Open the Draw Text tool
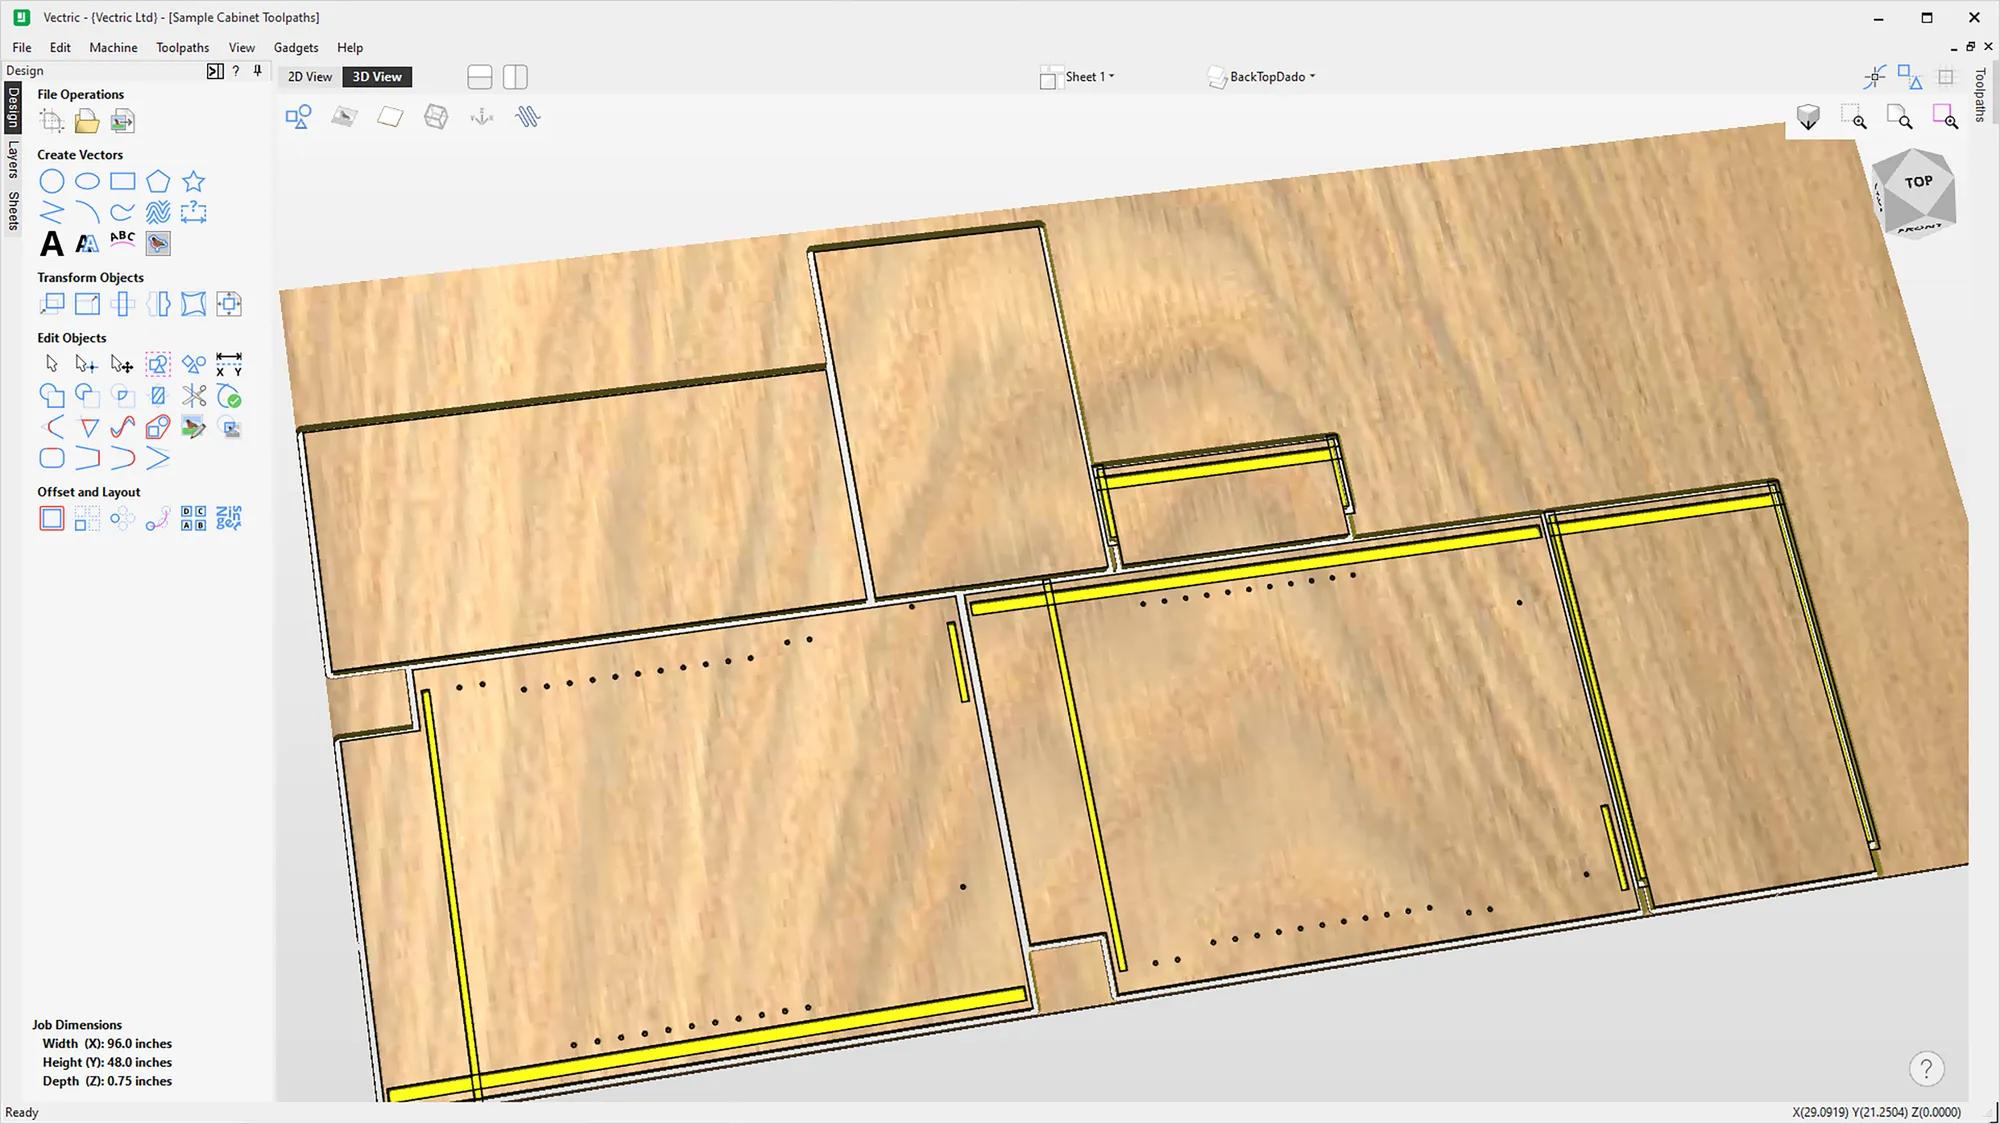The width and height of the screenshot is (2000, 1124). point(52,243)
